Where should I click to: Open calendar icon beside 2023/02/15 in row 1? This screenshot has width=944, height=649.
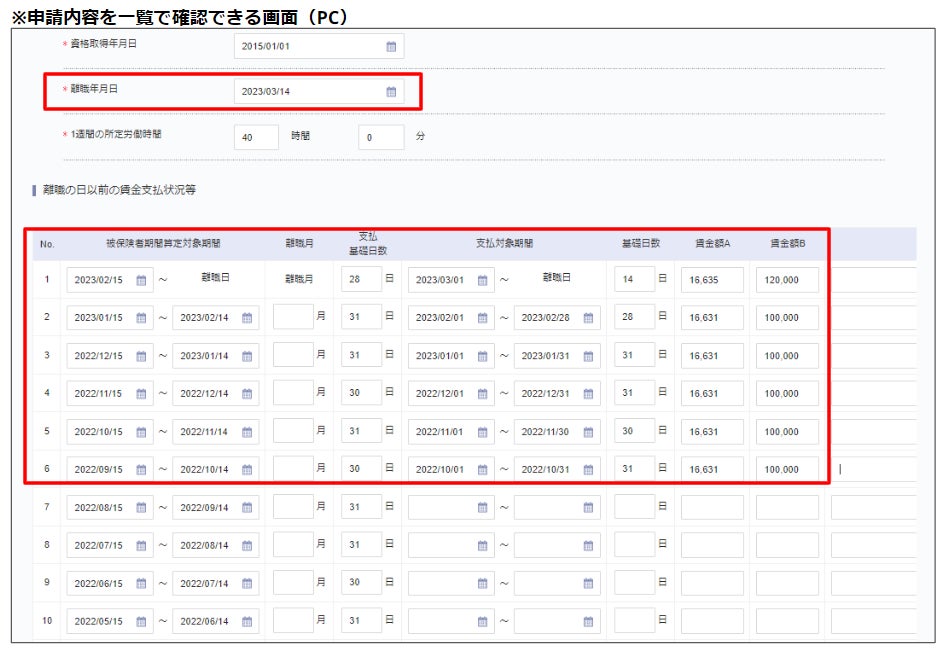tap(141, 280)
